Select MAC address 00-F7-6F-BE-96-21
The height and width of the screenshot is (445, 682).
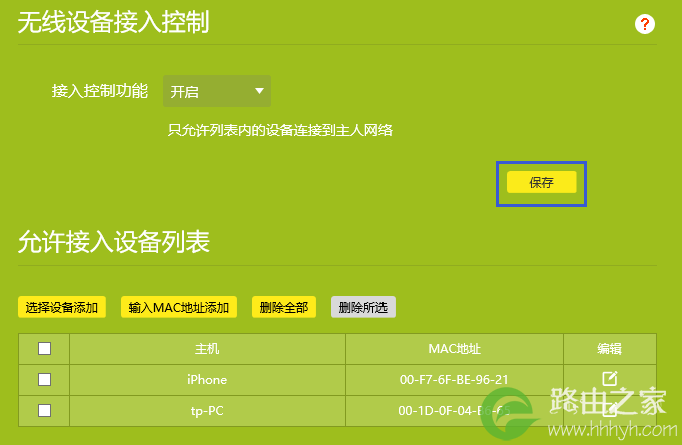pos(454,380)
